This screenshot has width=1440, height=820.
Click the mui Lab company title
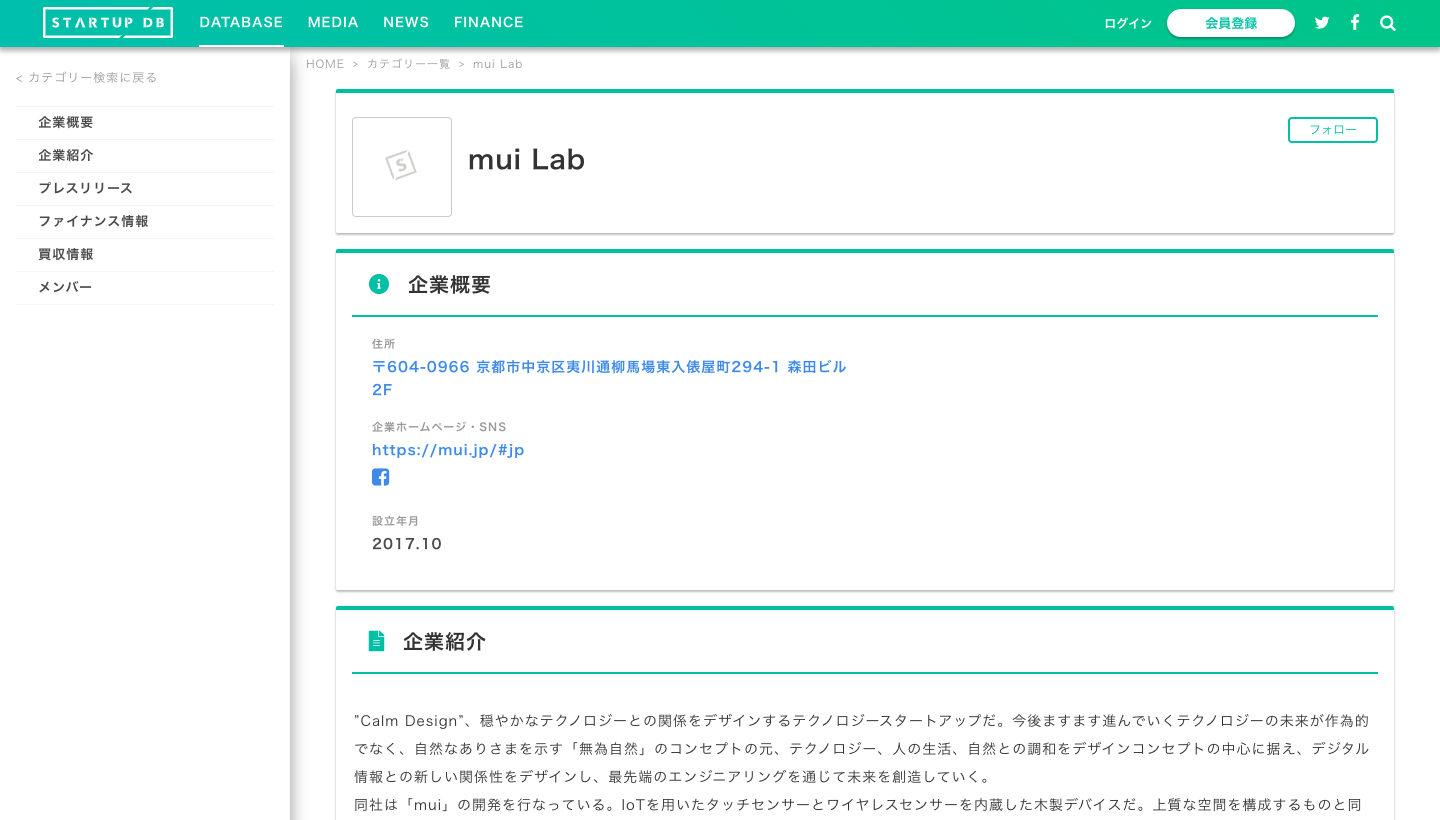click(526, 160)
